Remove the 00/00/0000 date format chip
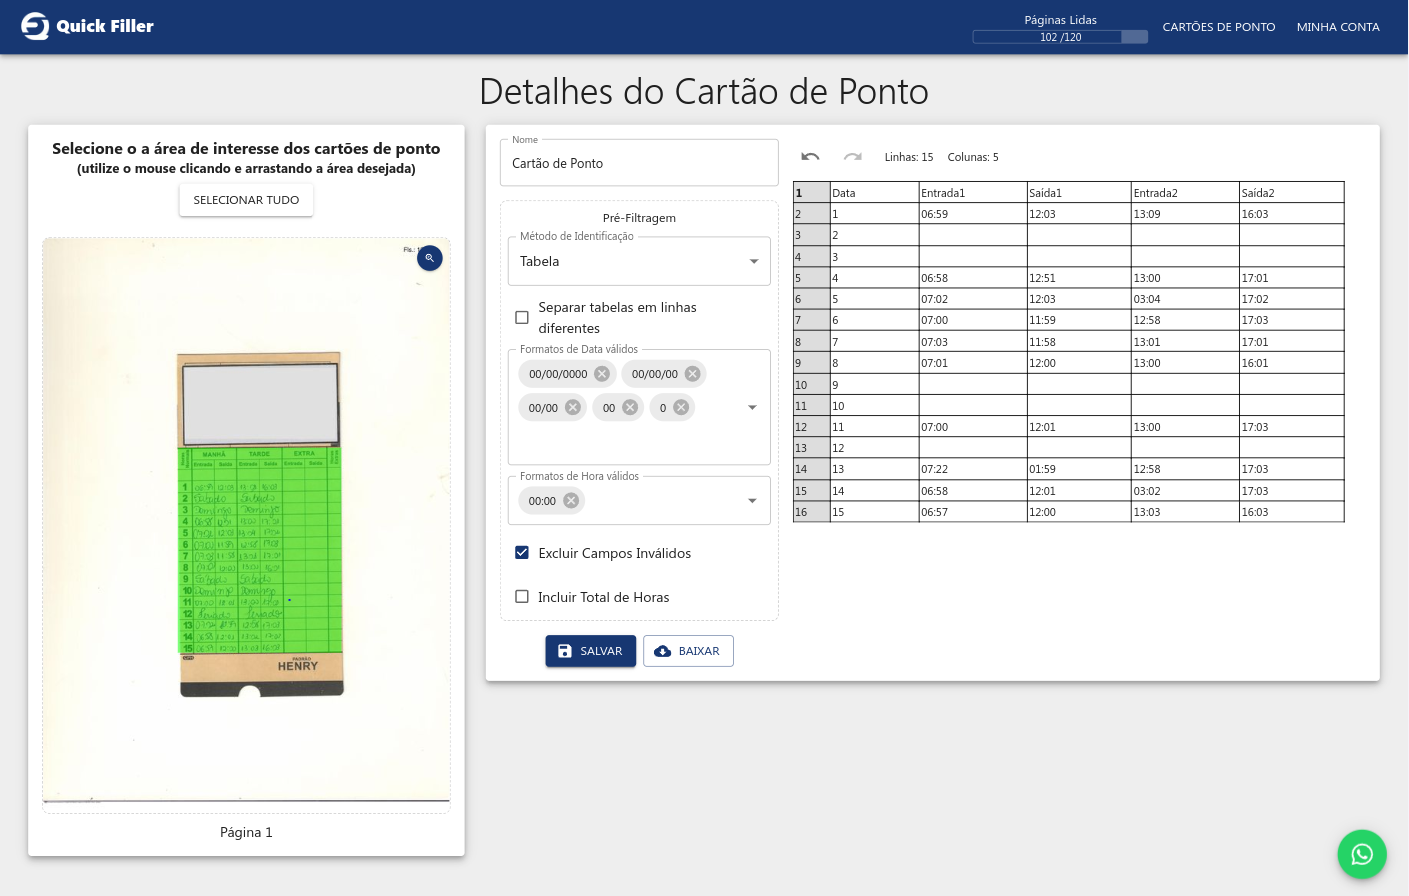 pos(601,373)
